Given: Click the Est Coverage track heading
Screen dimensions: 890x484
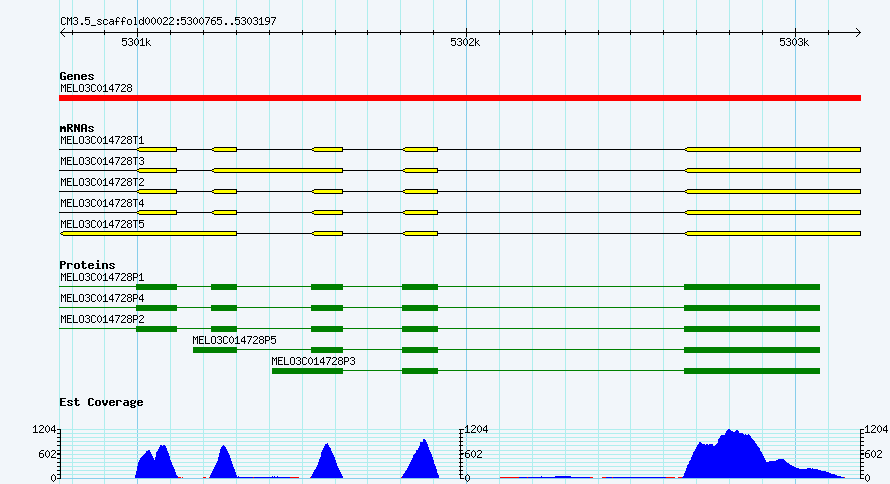Looking at the screenshot, I should [101, 402].
